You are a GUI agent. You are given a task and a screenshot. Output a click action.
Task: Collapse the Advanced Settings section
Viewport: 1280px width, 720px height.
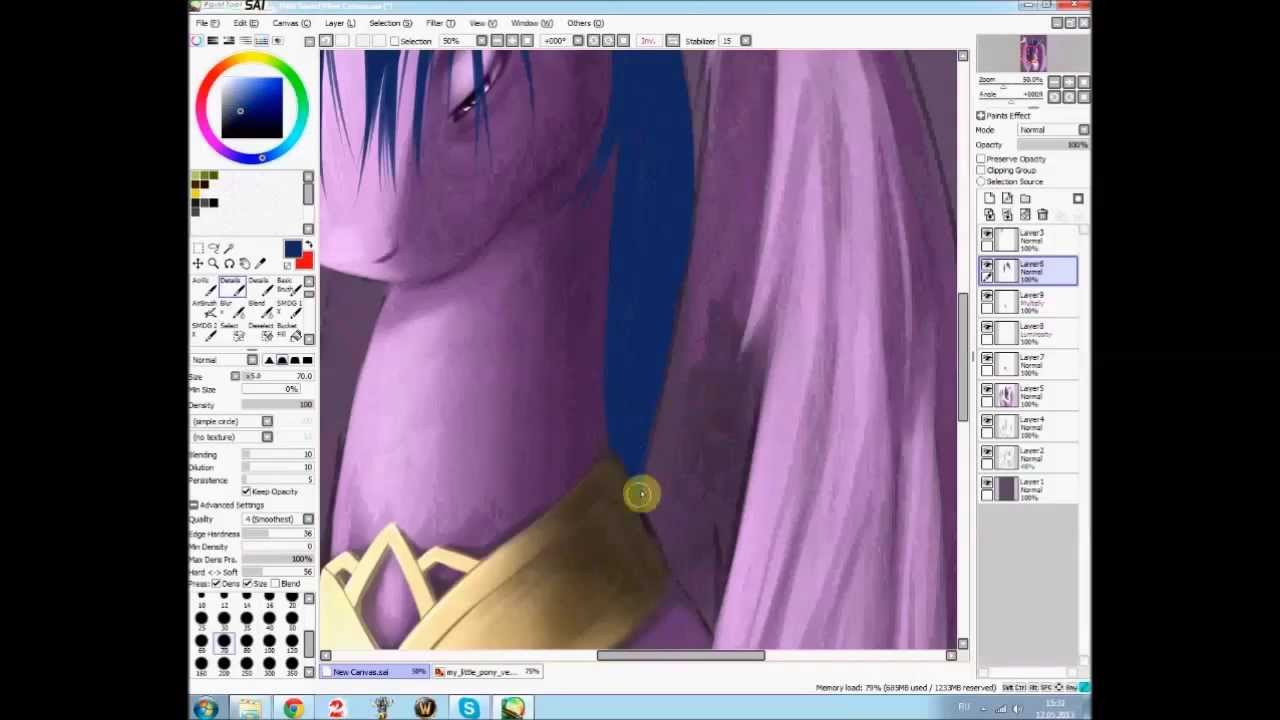coord(194,506)
